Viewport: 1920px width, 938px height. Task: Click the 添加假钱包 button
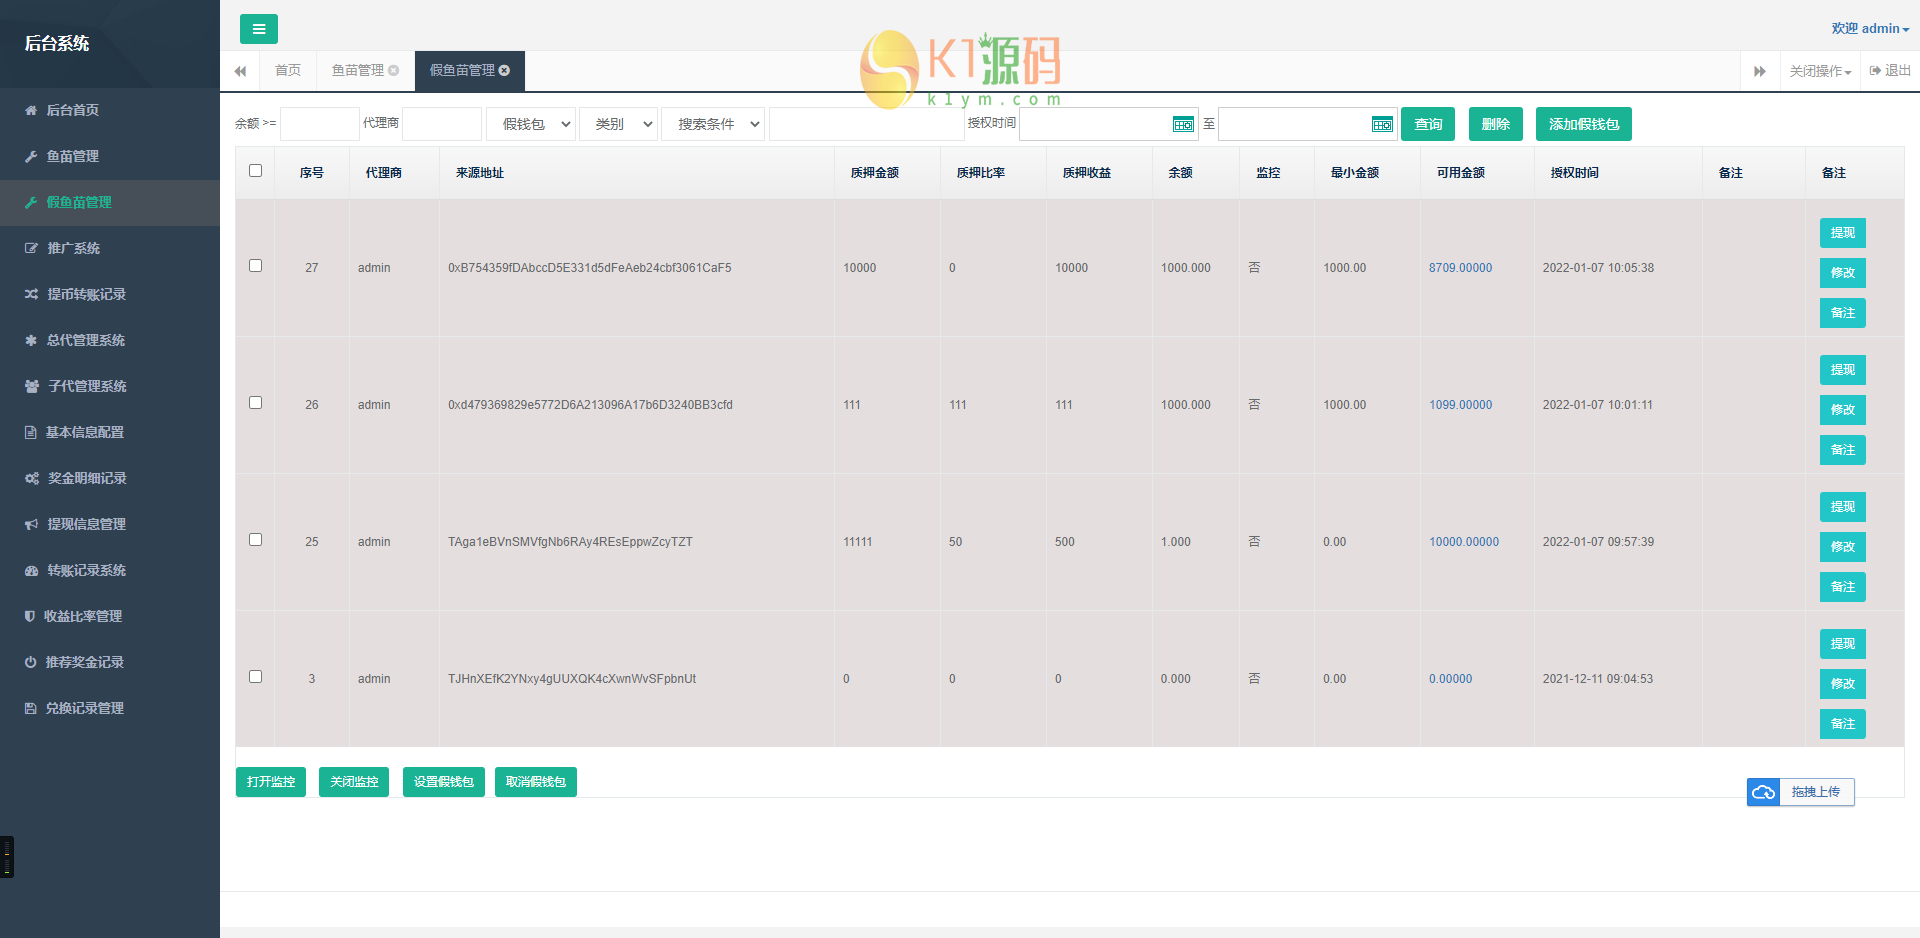1584,124
